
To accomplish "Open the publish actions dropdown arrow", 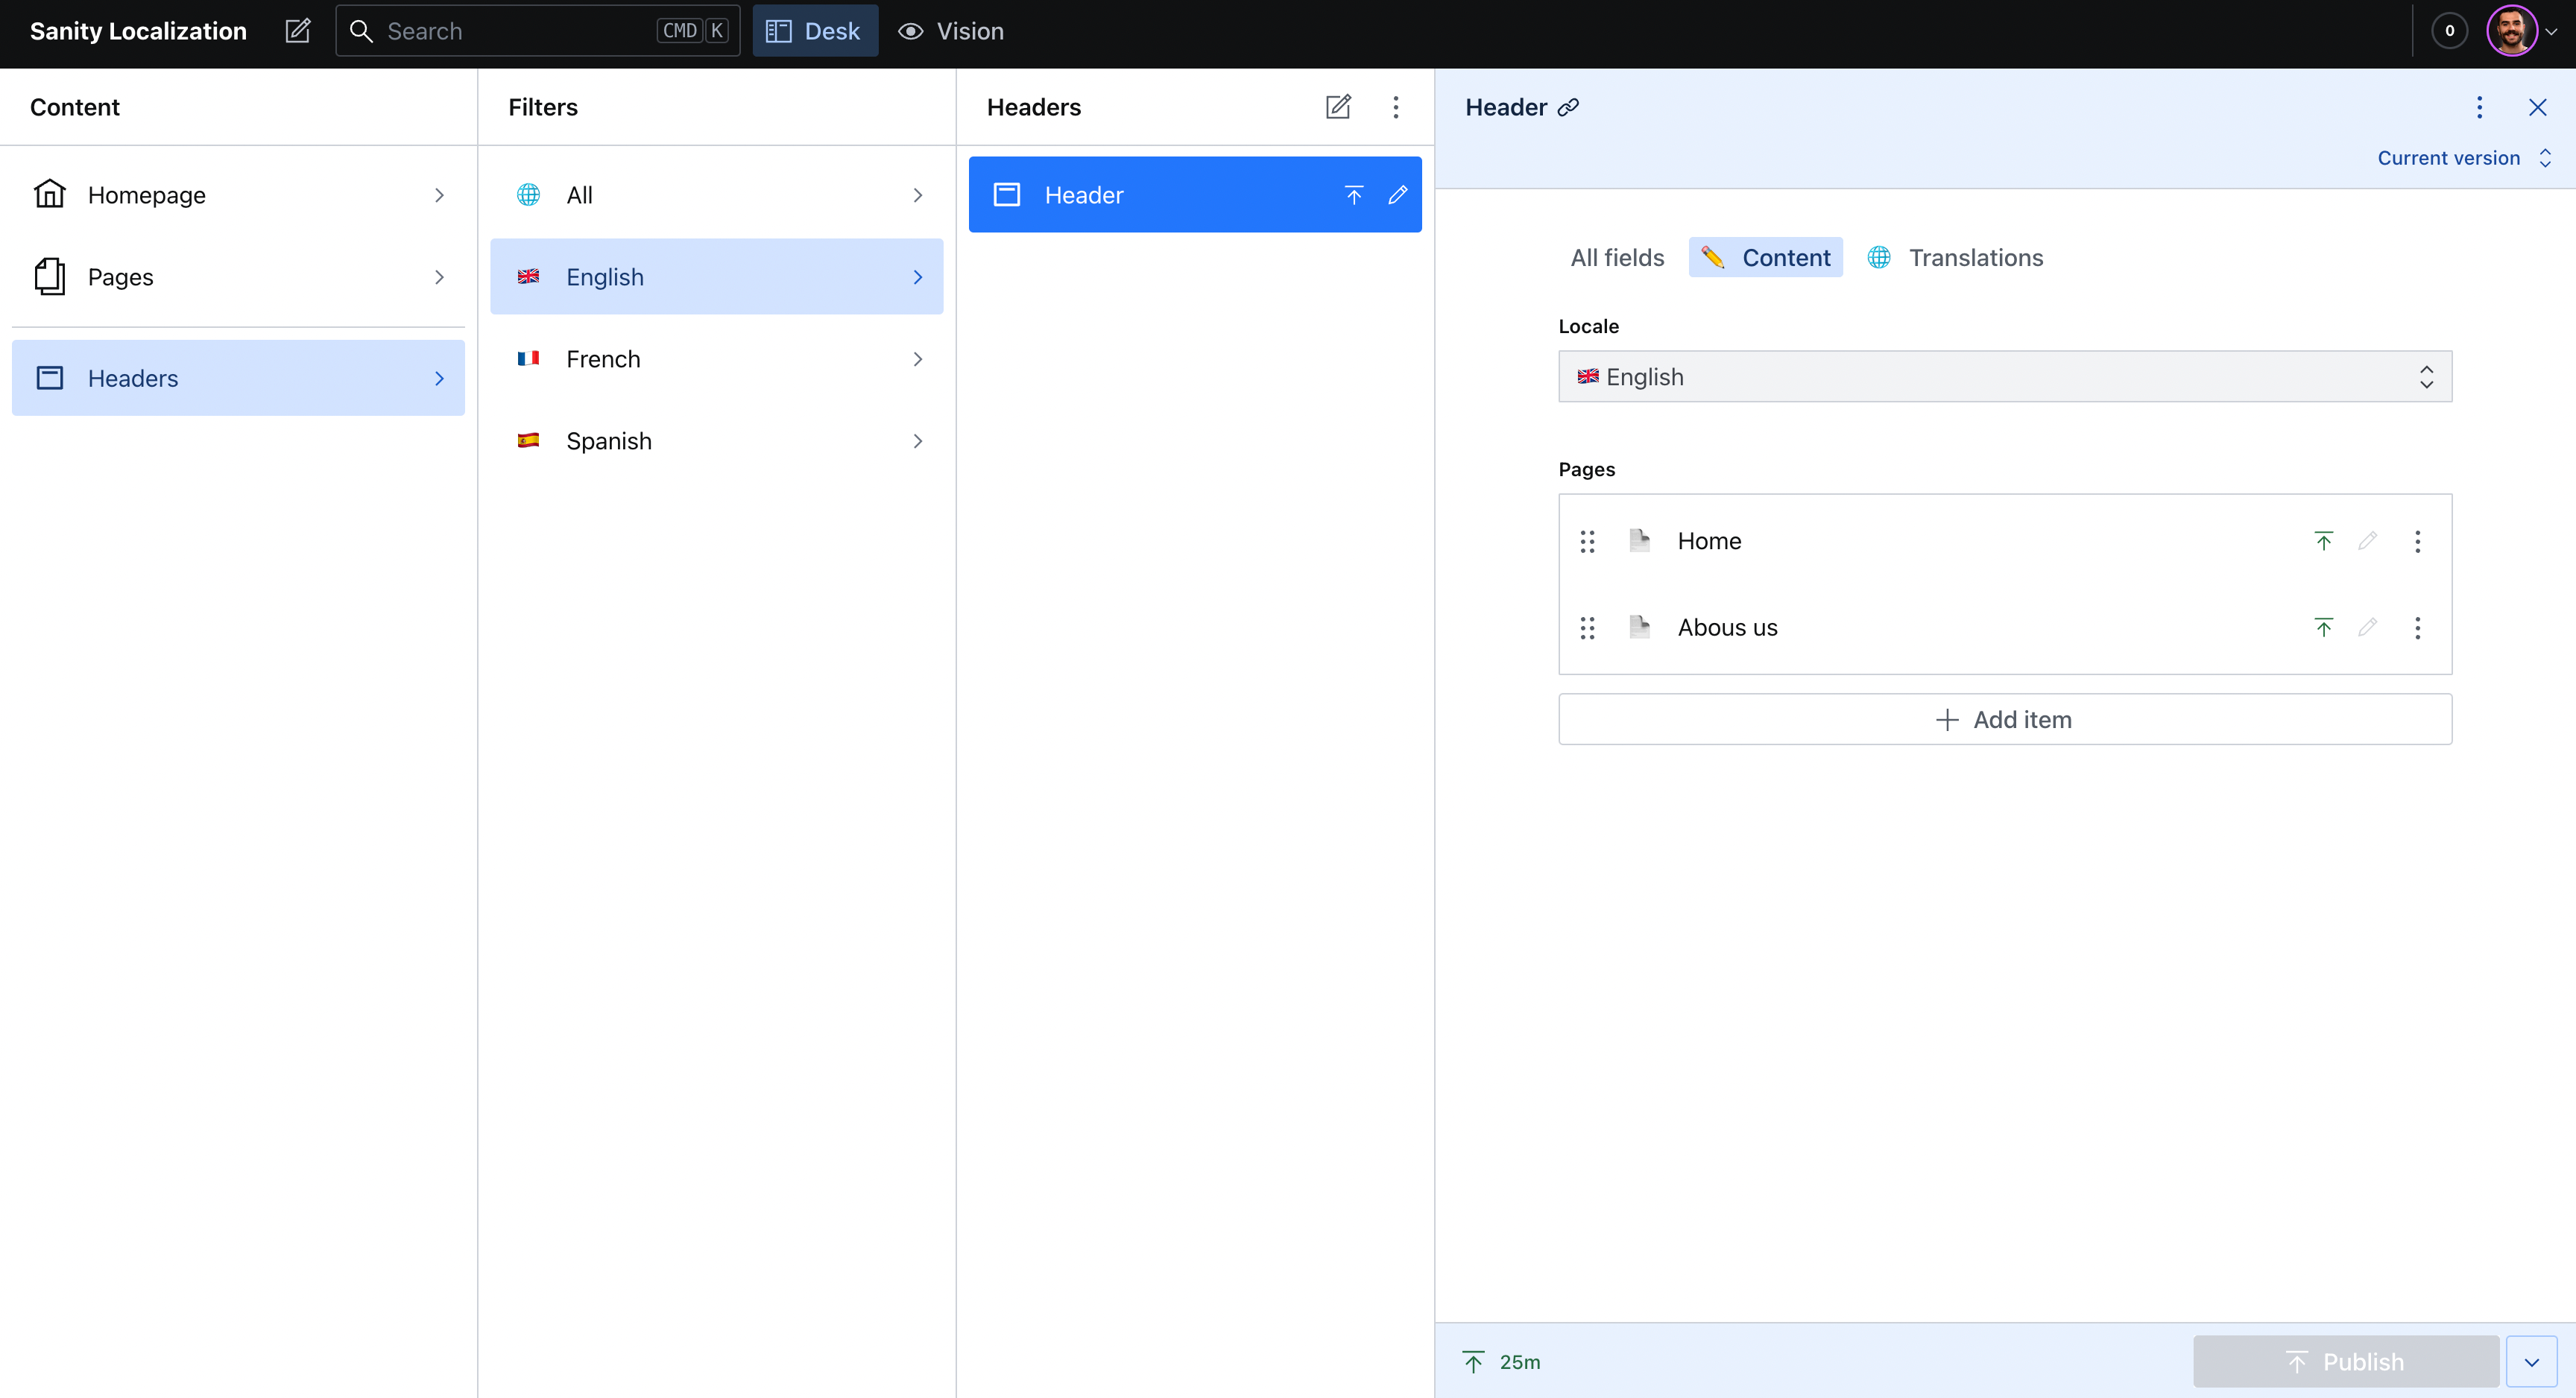I will pyautogui.click(x=2531, y=1362).
